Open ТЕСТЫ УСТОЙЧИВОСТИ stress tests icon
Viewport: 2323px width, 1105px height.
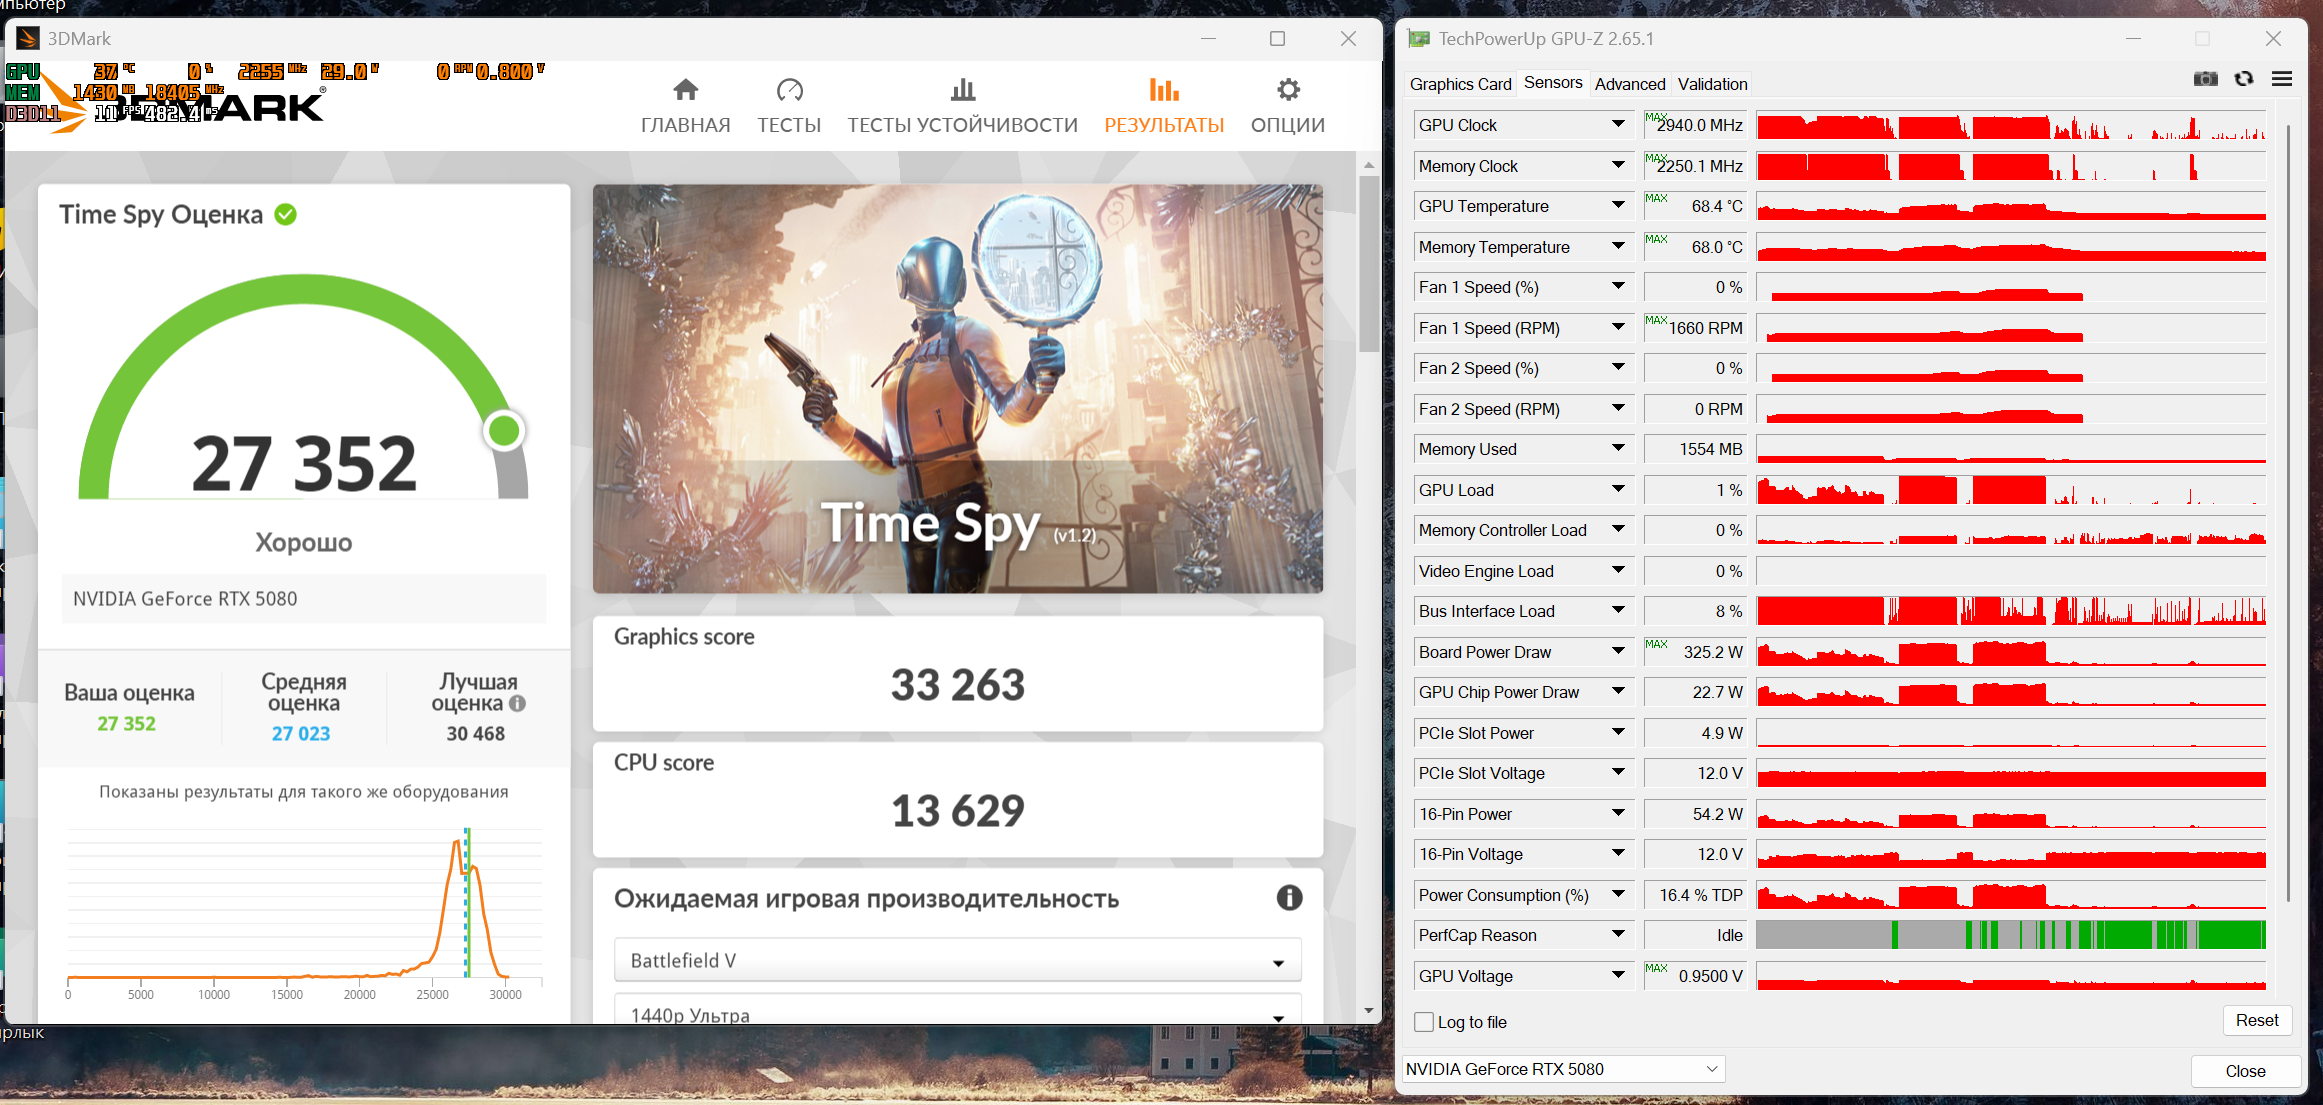[x=962, y=91]
